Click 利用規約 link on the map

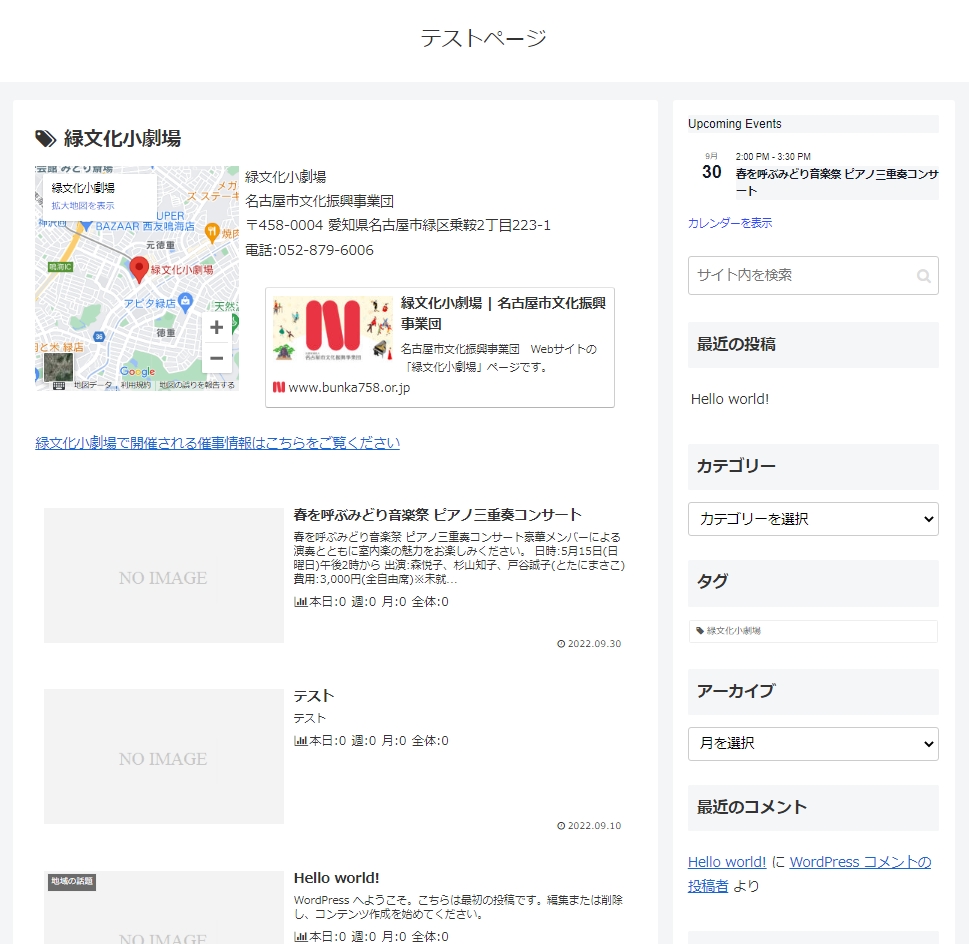tap(136, 385)
